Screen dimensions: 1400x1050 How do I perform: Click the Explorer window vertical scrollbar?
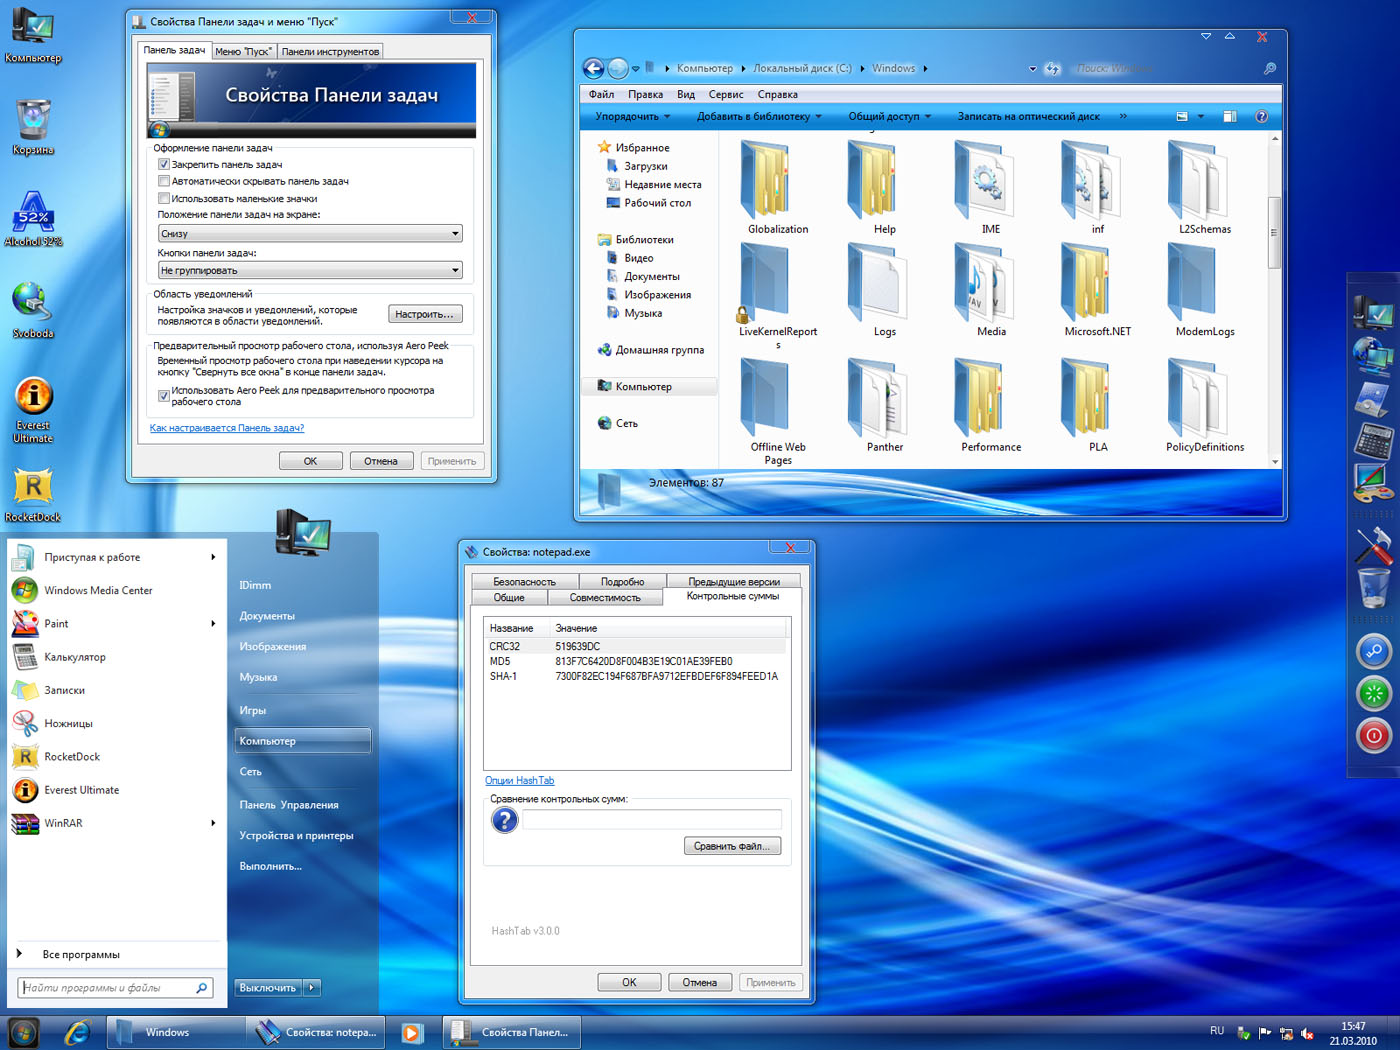pyautogui.click(x=1274, y=232)
